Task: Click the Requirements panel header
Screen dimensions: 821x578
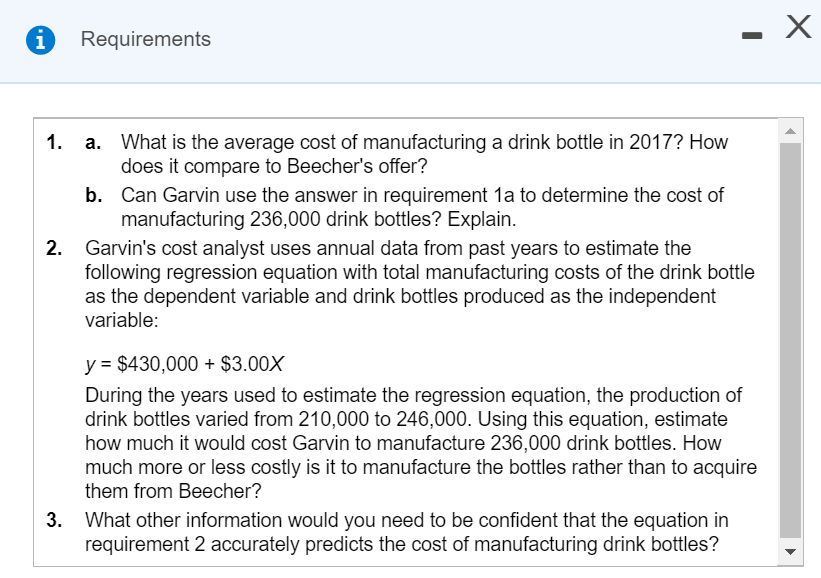Action: pyautogui.click(x=400, y=39)
